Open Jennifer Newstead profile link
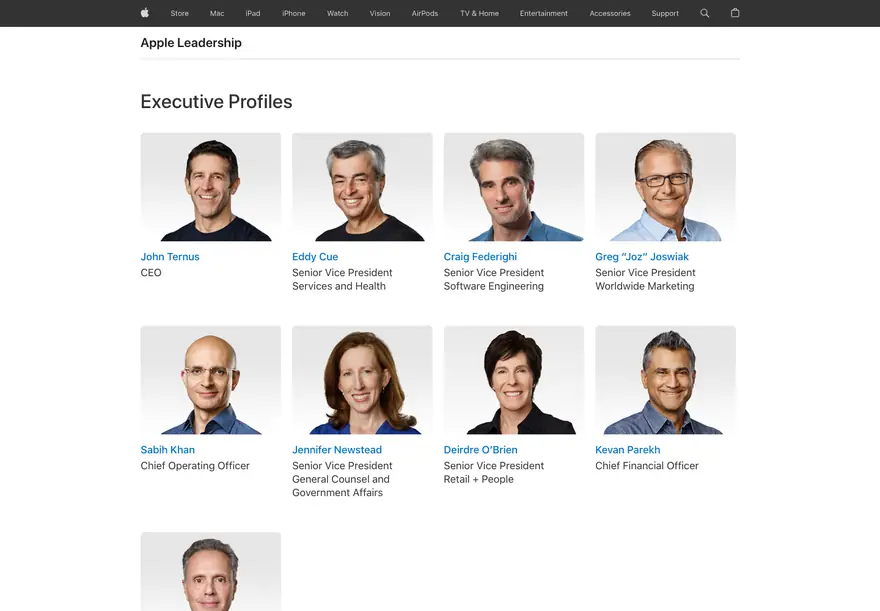 337,449
